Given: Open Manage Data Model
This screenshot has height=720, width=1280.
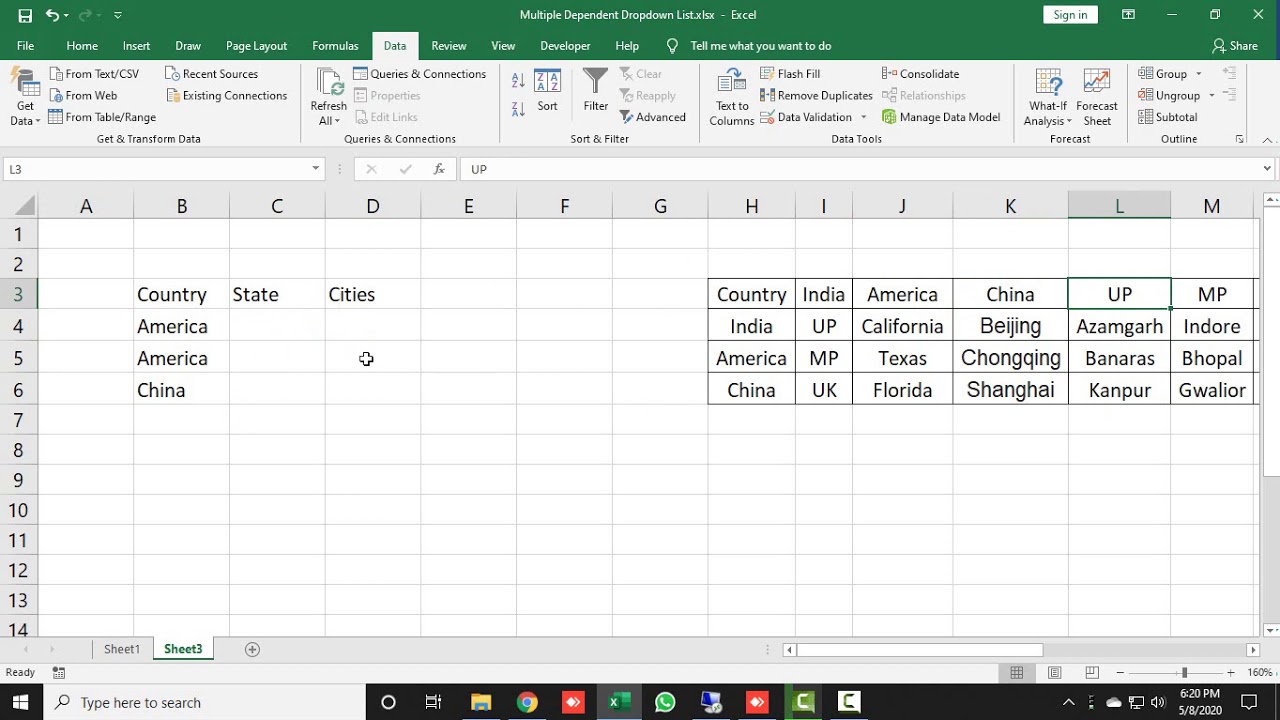Looking at the screenshot, I should (941, 117).
